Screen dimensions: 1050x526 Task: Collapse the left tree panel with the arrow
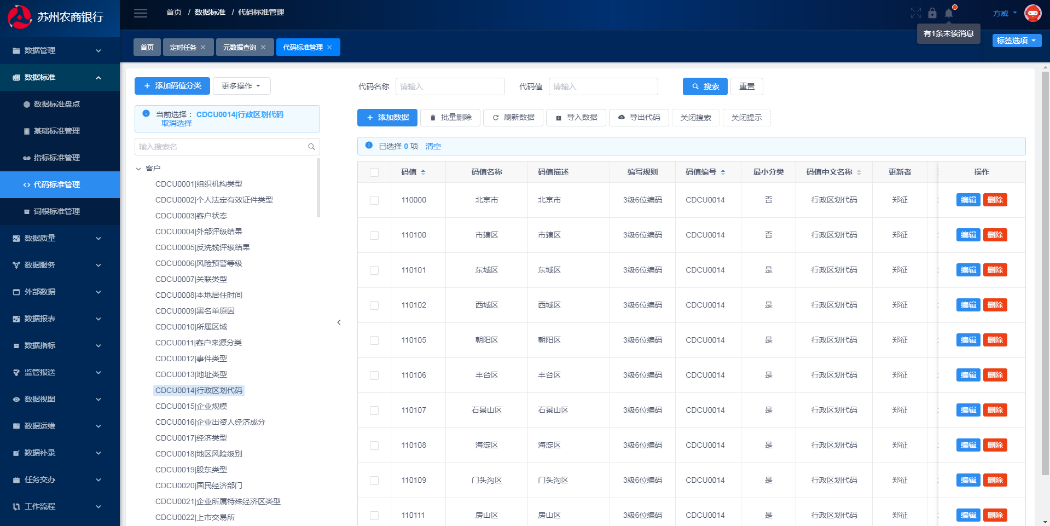coord(339,322)
